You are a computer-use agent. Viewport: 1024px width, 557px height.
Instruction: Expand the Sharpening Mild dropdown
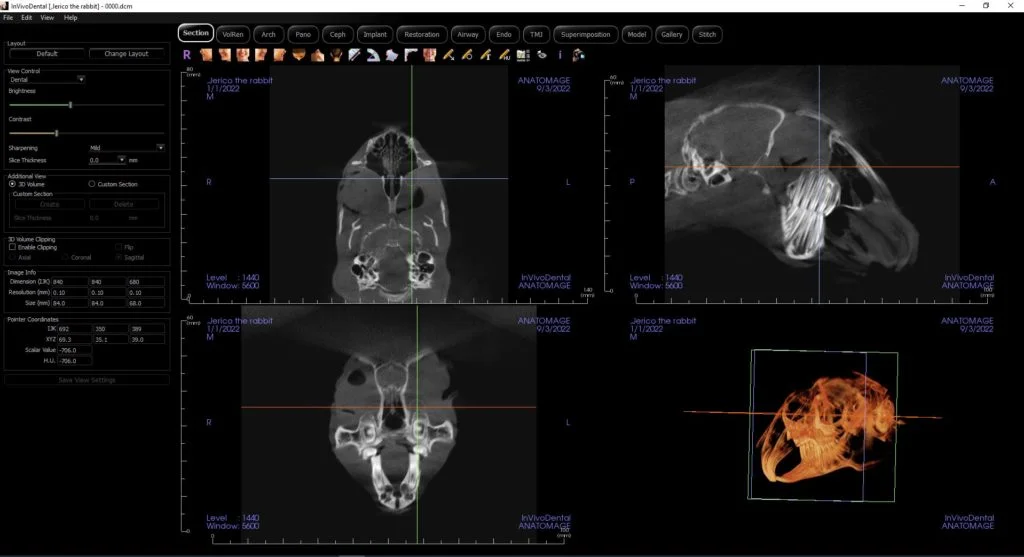click(127, 147)
